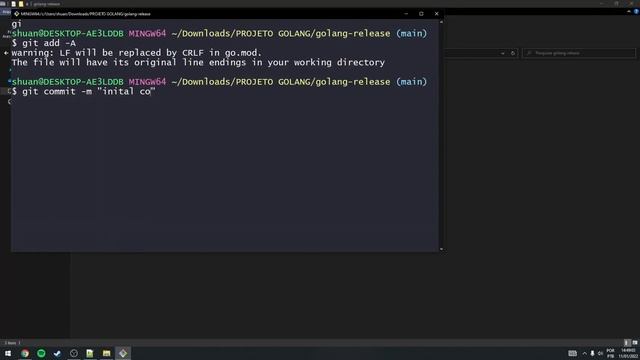Switch Explorer to large icons view
Viewport: 640px width, 360px height.
click(635, 343)
